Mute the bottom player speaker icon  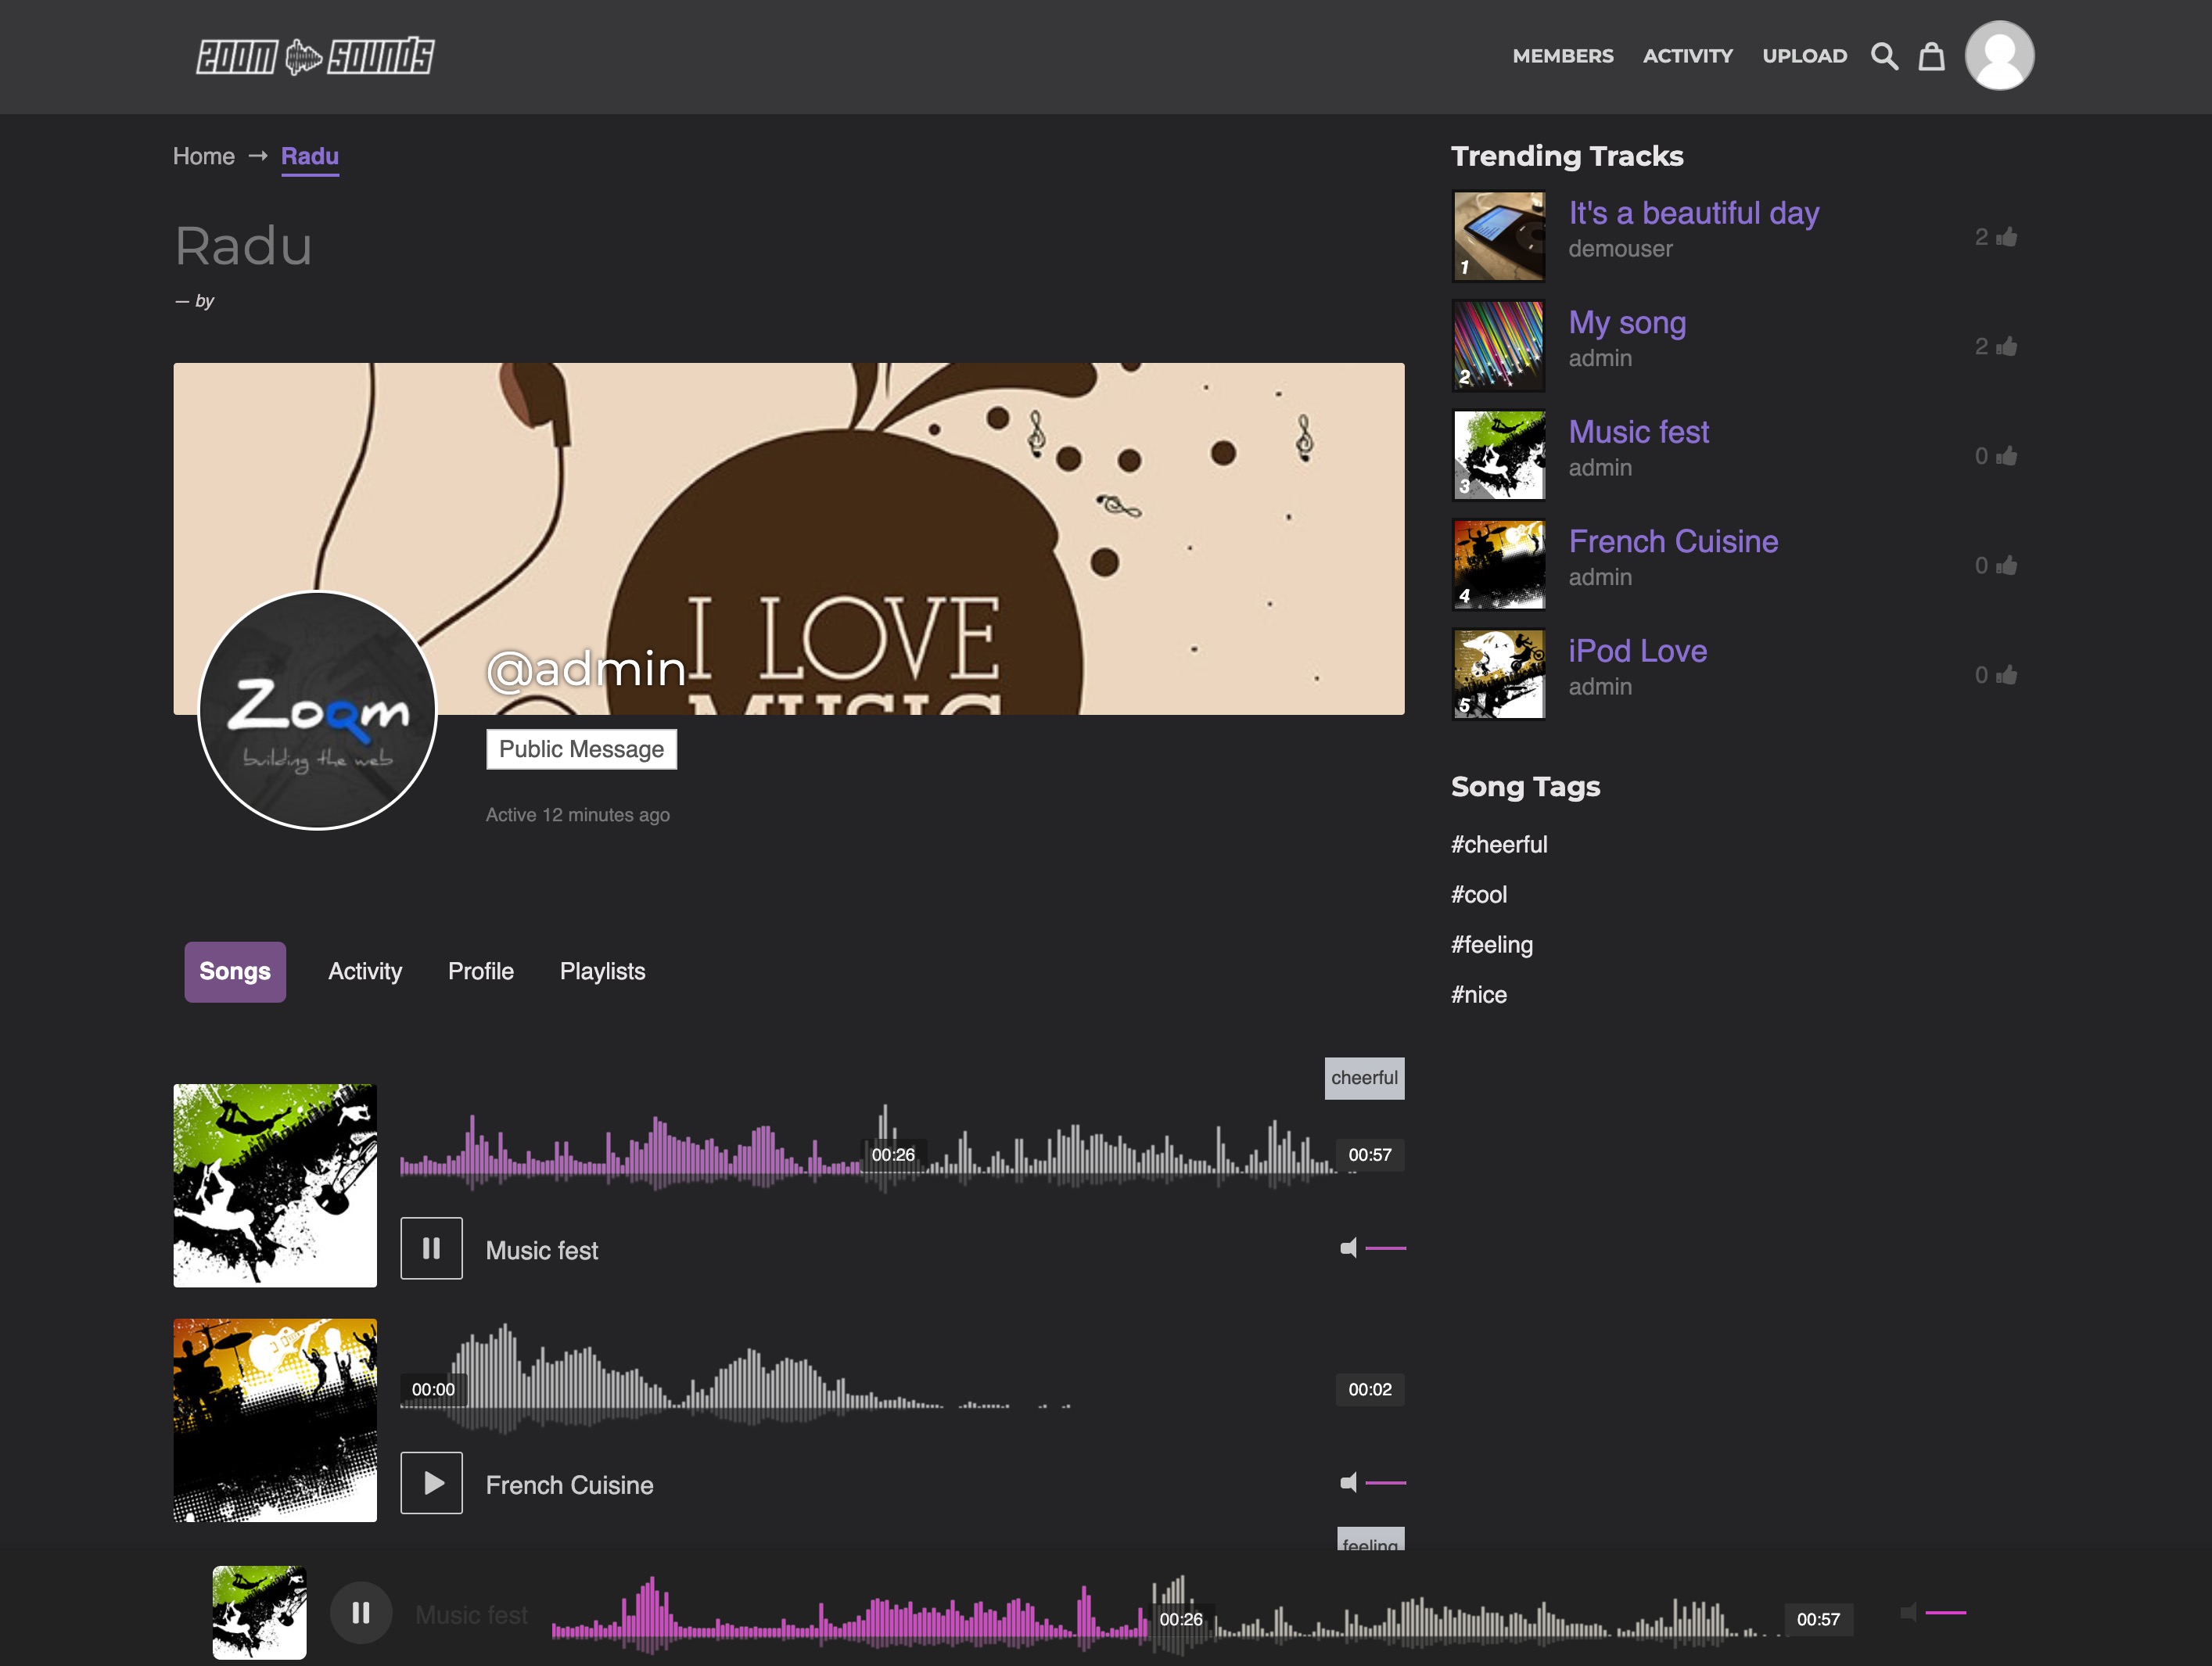tap(1908, 1613)
